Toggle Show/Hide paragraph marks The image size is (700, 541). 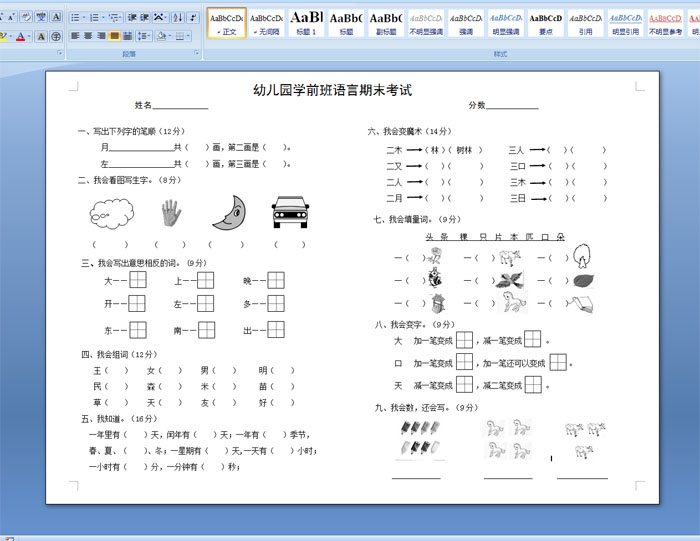pyautogui.click(x=193, y=17)
